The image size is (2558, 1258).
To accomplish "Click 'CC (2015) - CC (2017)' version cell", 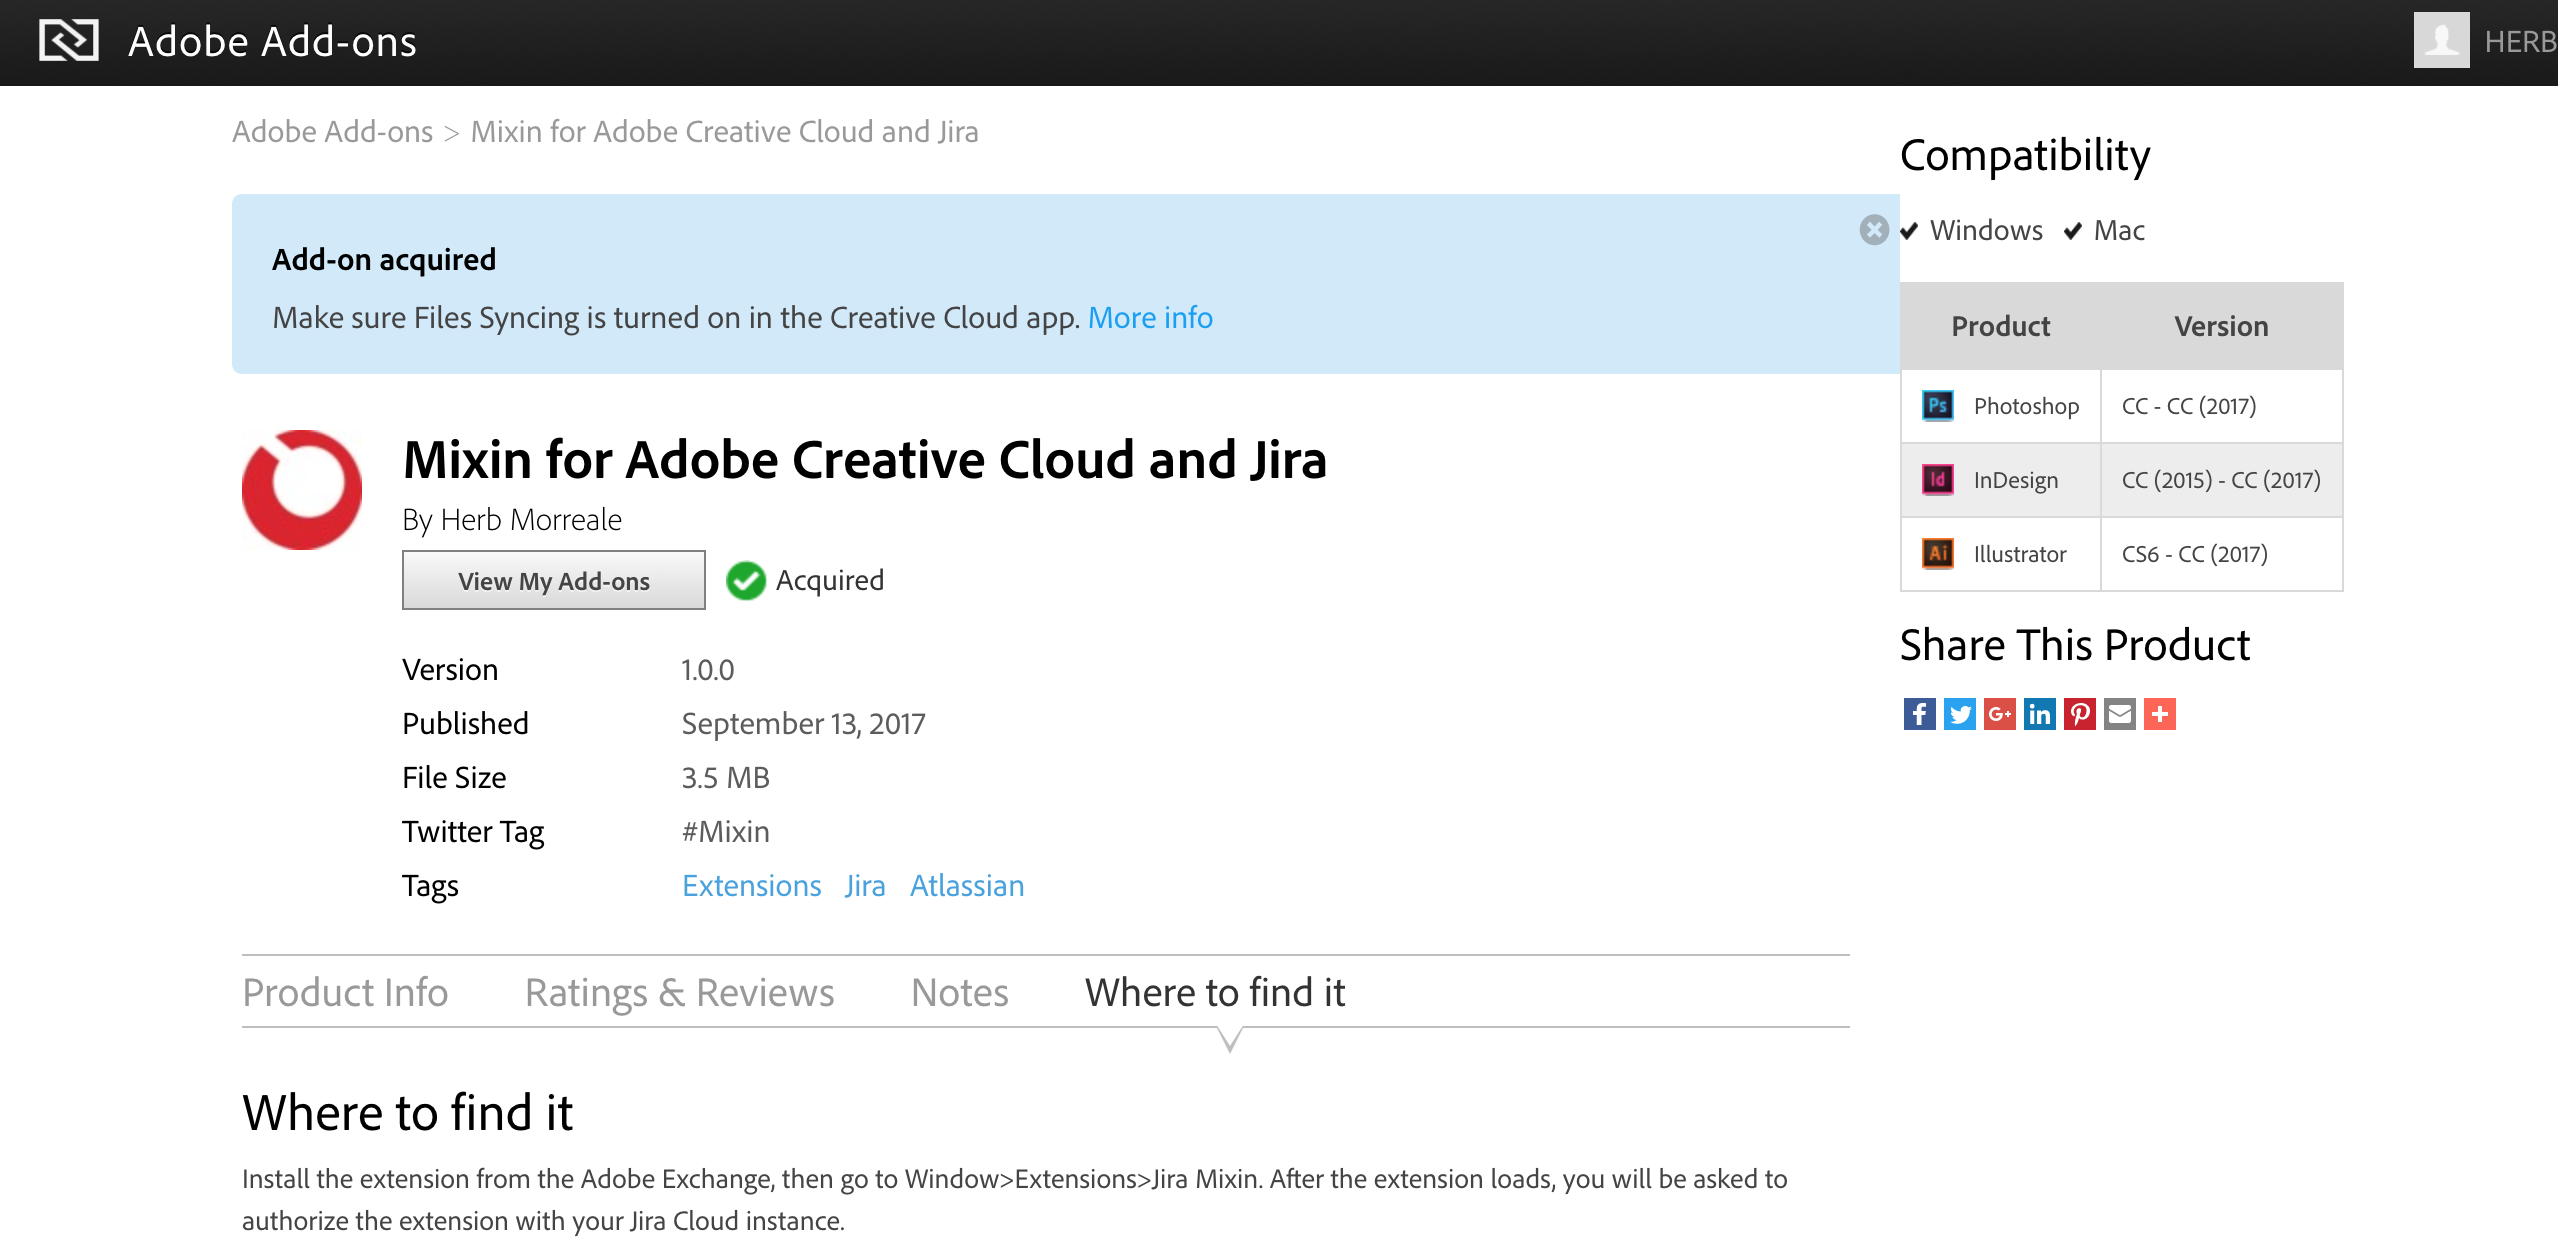I will tap(2221, 480).
